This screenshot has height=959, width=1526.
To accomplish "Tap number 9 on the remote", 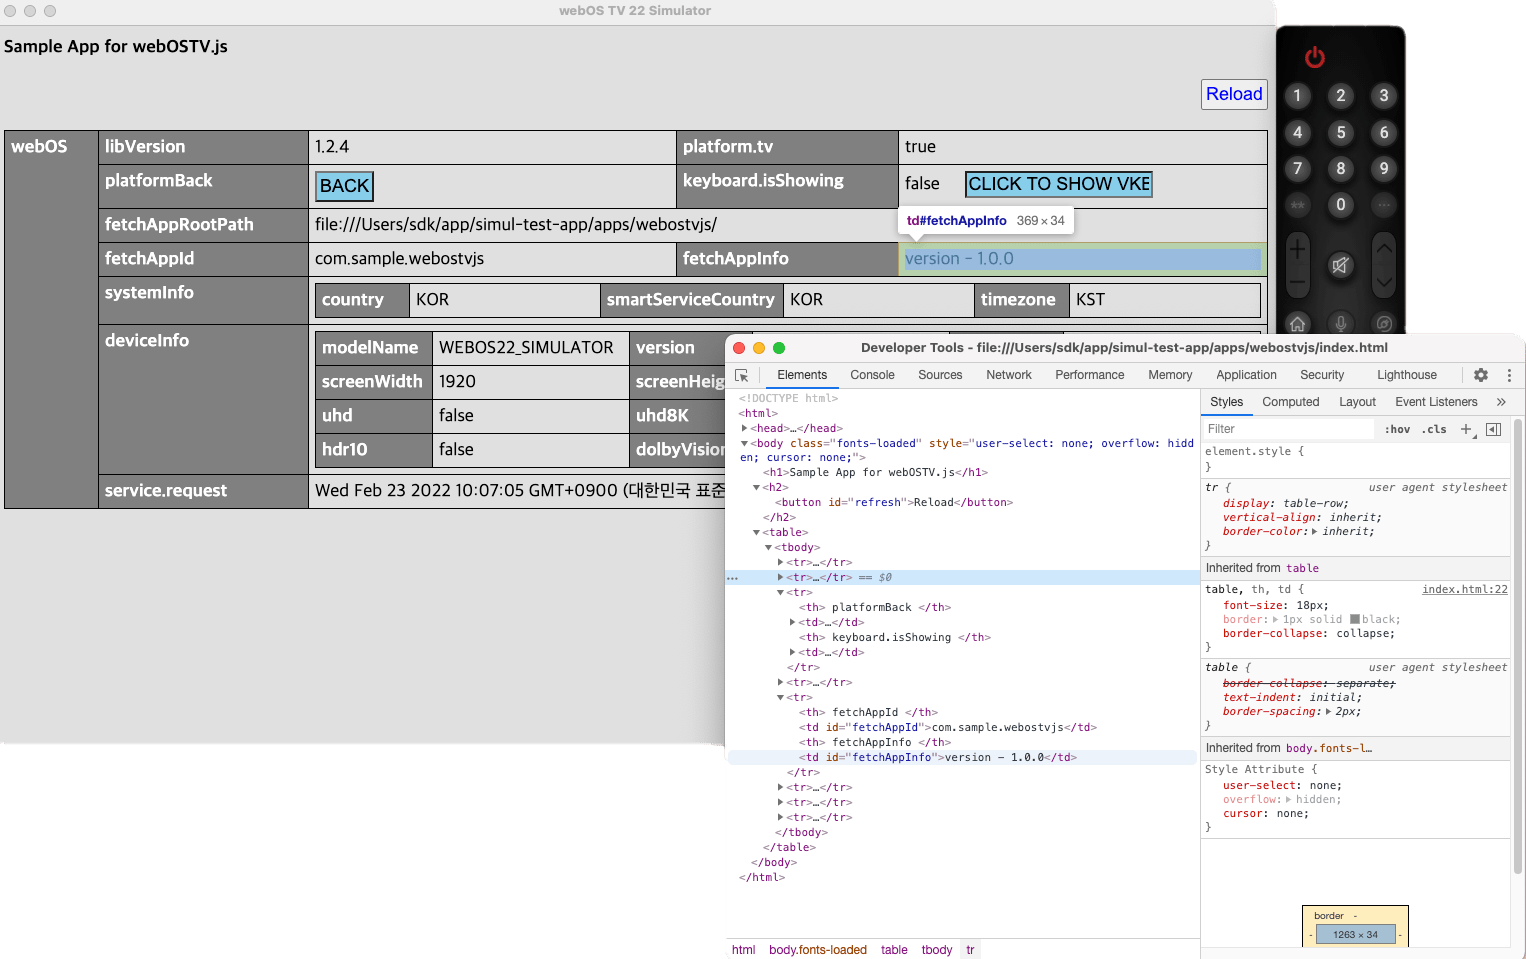I will coord(1384,168).
